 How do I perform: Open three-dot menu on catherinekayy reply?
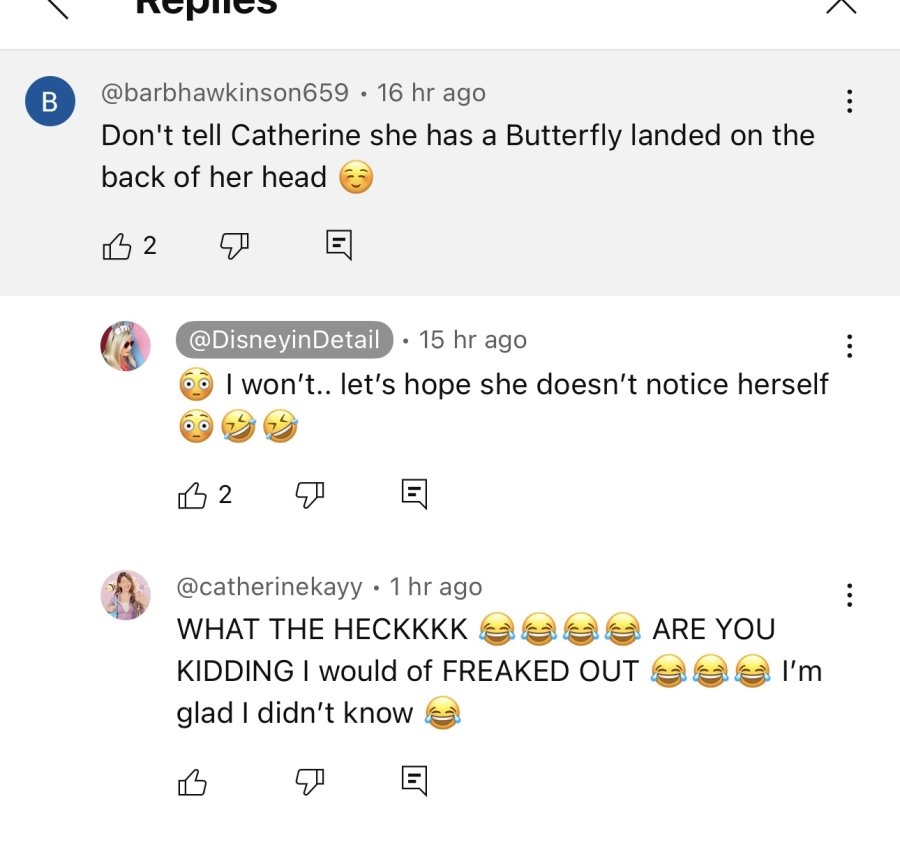(849, 595)
